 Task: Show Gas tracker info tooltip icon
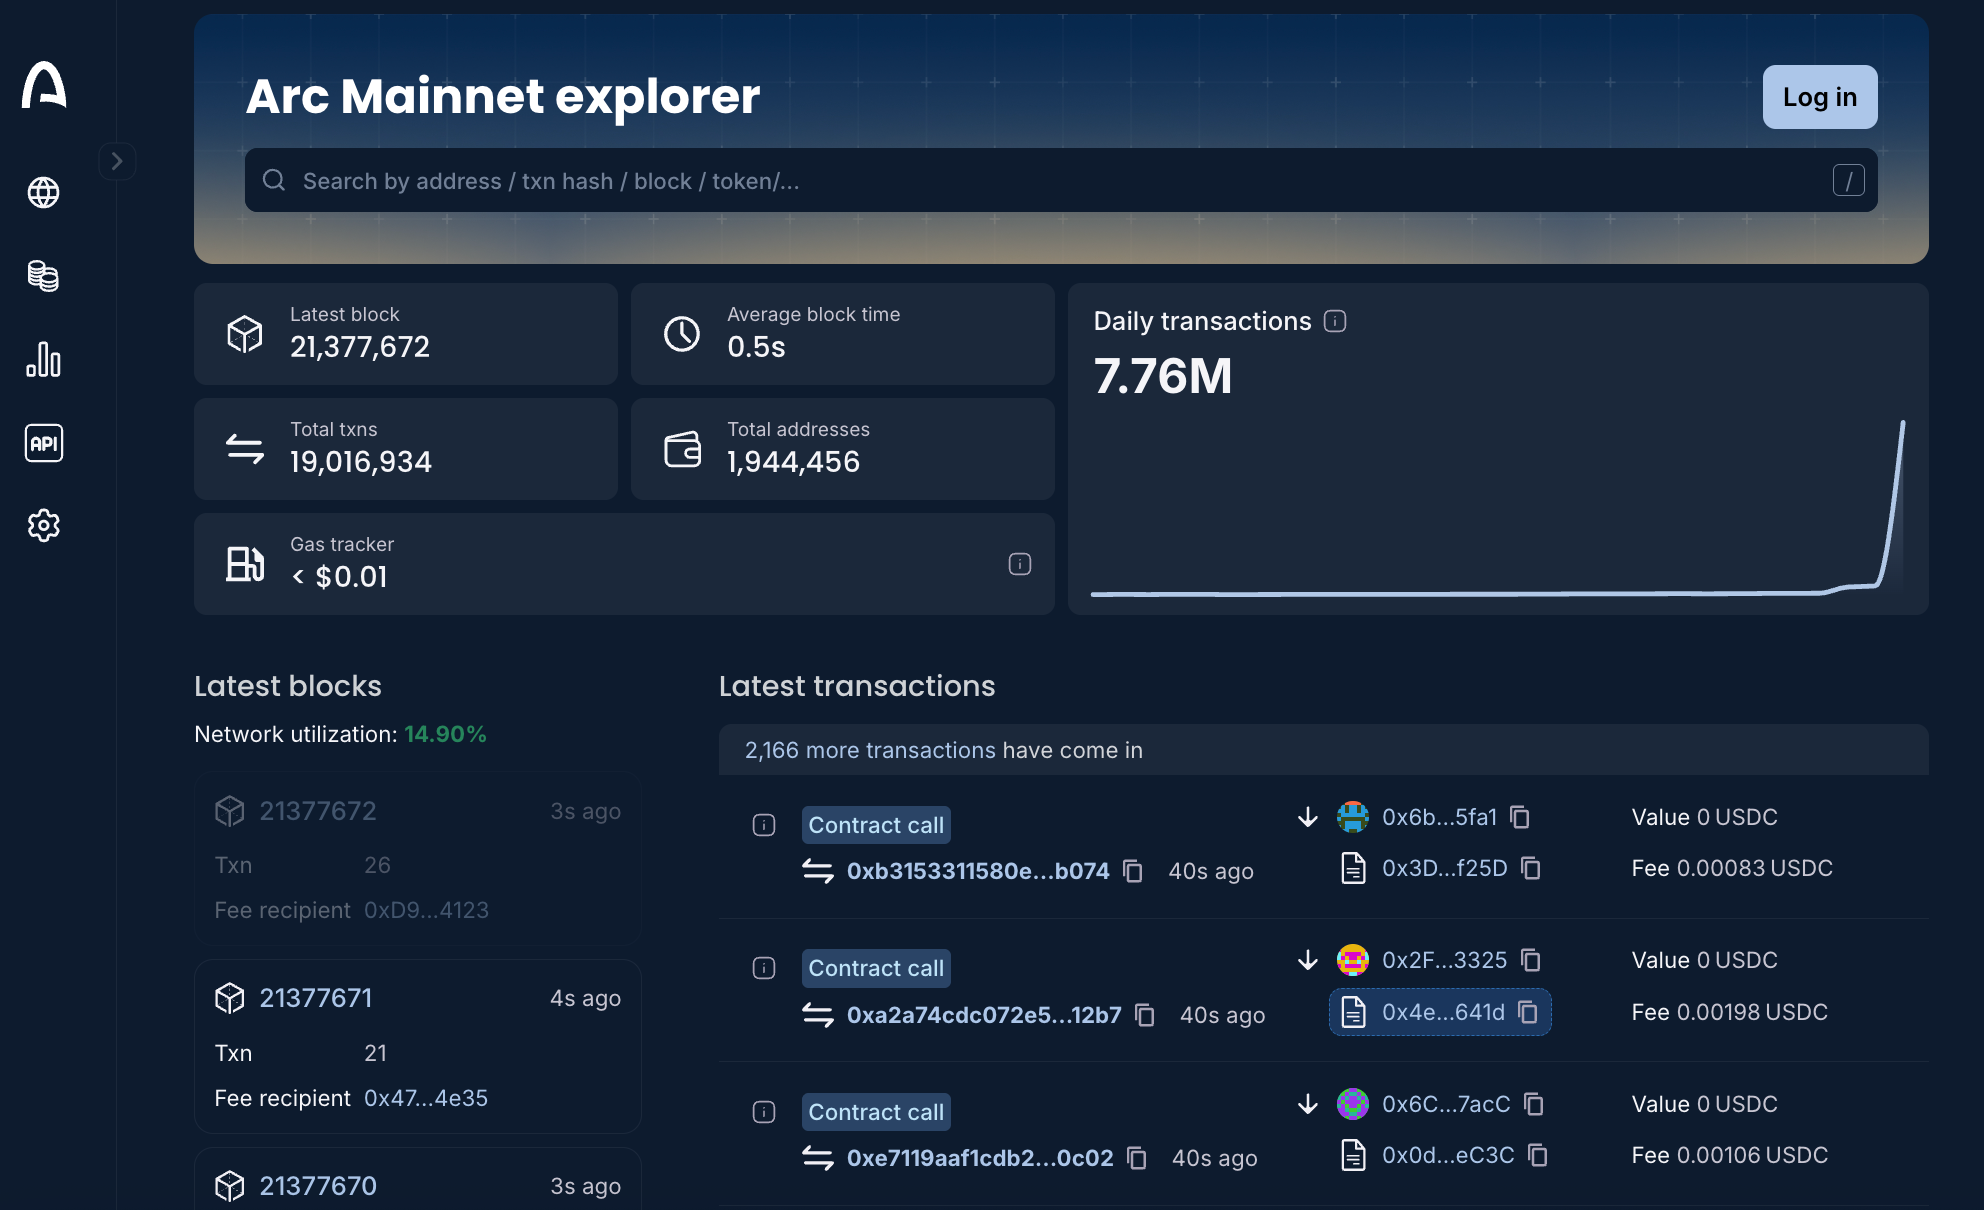pyautogui.click(x=1020, y=564)
